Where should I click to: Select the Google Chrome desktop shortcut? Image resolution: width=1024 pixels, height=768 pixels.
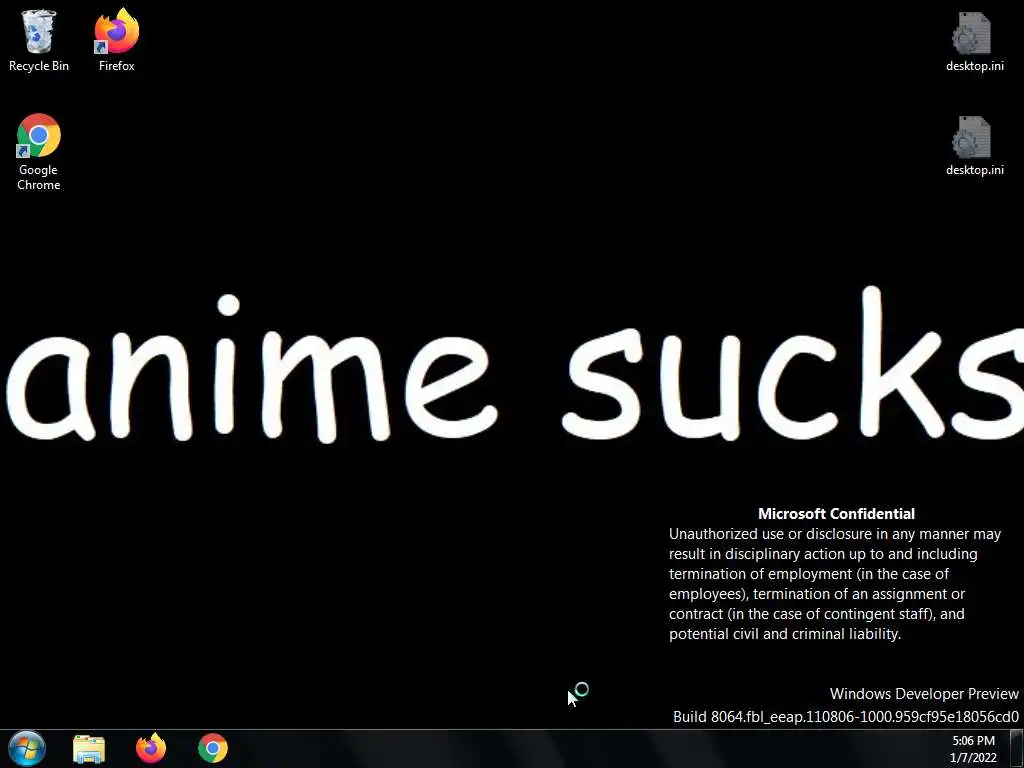39,135
